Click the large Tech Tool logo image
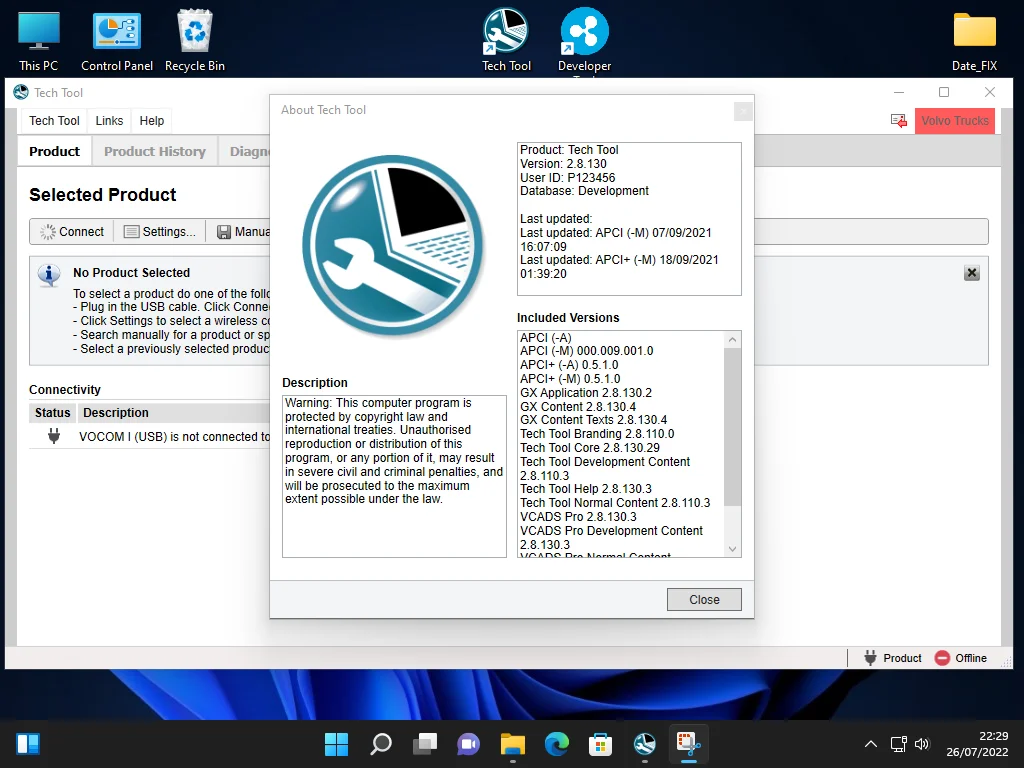 pos(393,246)
